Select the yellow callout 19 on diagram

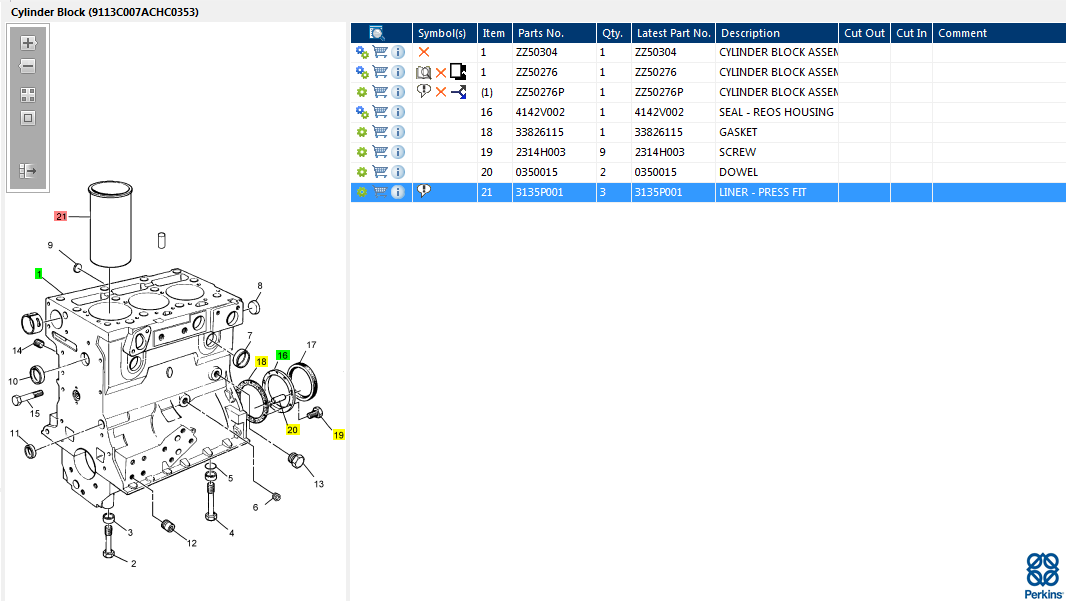pyautogui.click(x=339, y=435)
